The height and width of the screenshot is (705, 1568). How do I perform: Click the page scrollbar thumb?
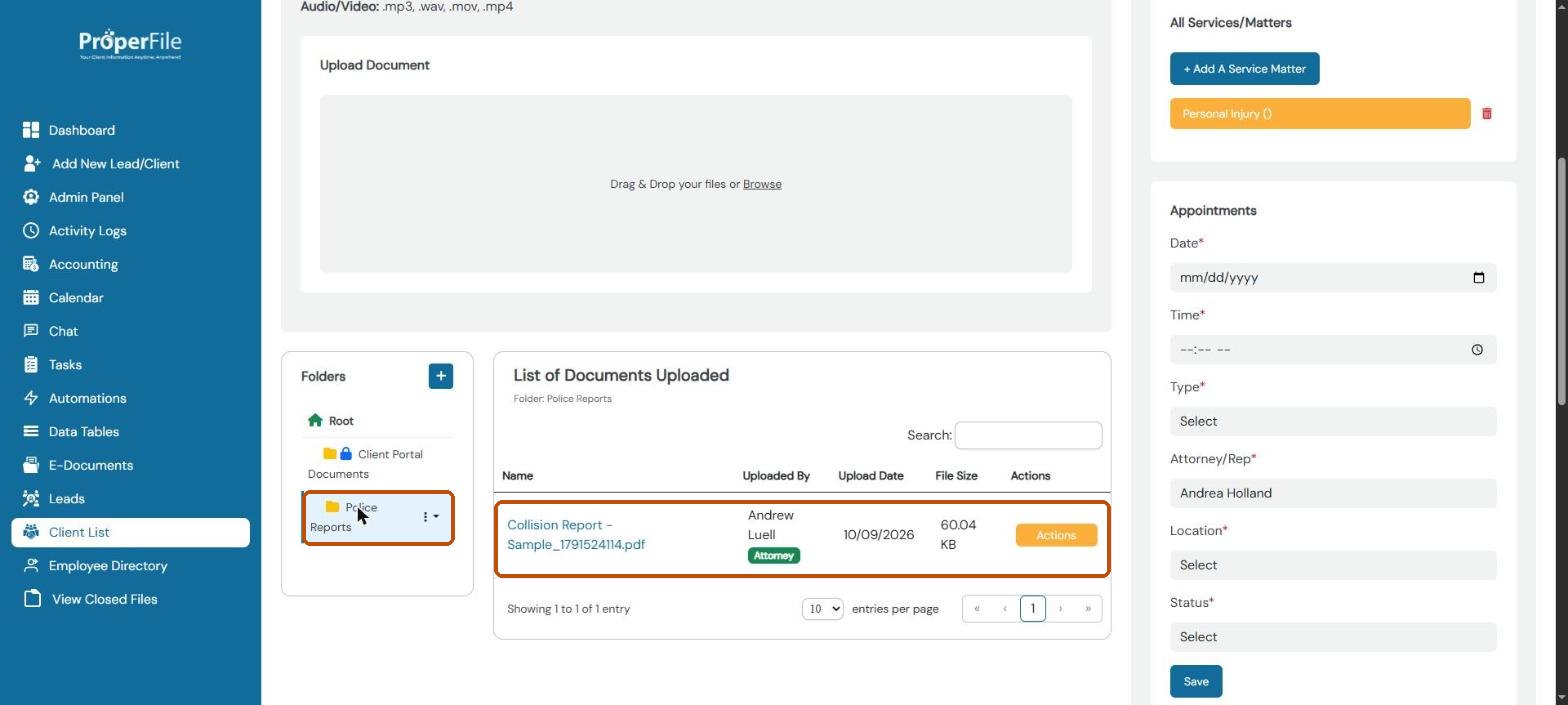point(1561,282)
